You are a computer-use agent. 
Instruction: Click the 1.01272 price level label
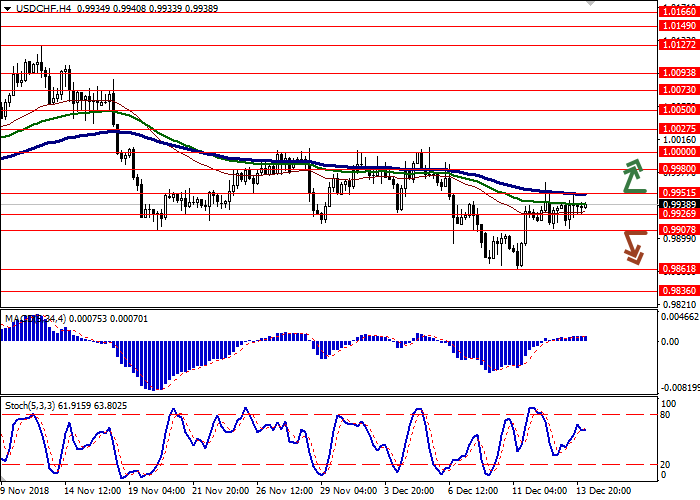click(x=679, y=44)
